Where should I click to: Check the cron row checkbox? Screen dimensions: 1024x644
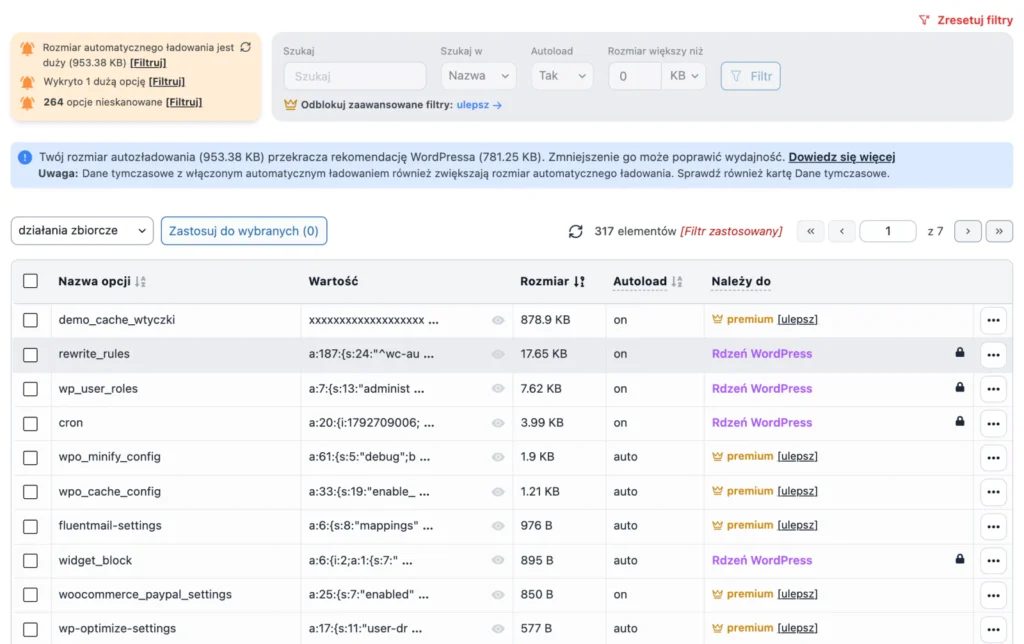31,423
